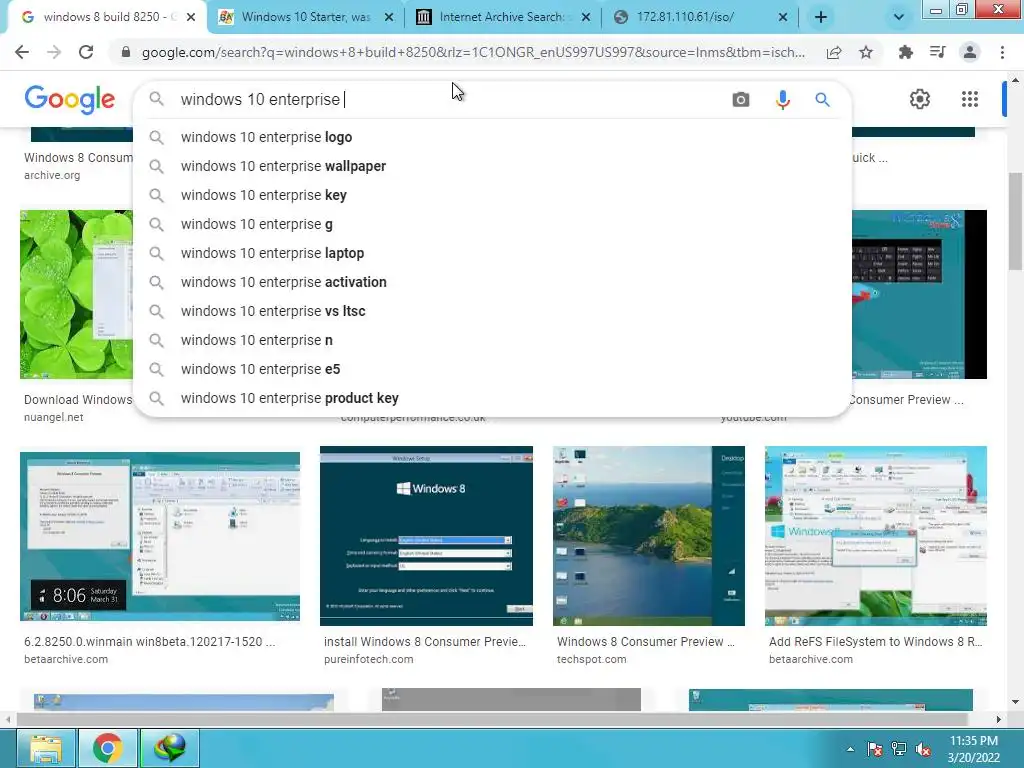This screenshot has width=1024, height=768.
Task: Open Chrome extensions puzzle icon
Action: [905, 52]
